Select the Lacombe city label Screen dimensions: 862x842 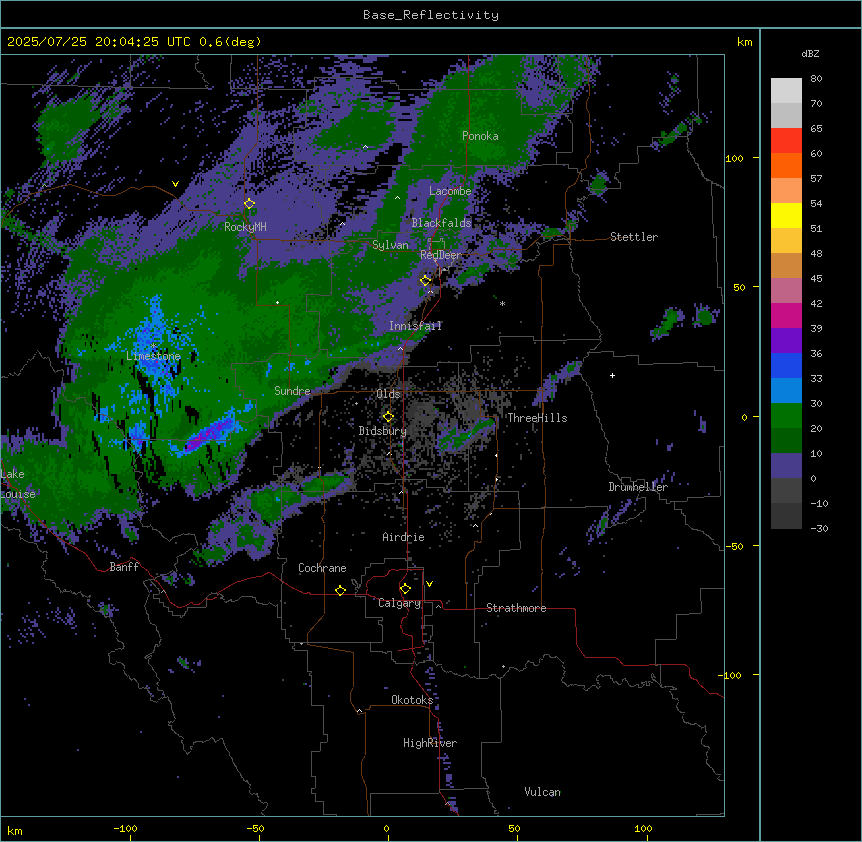click(x=450, y=191)
